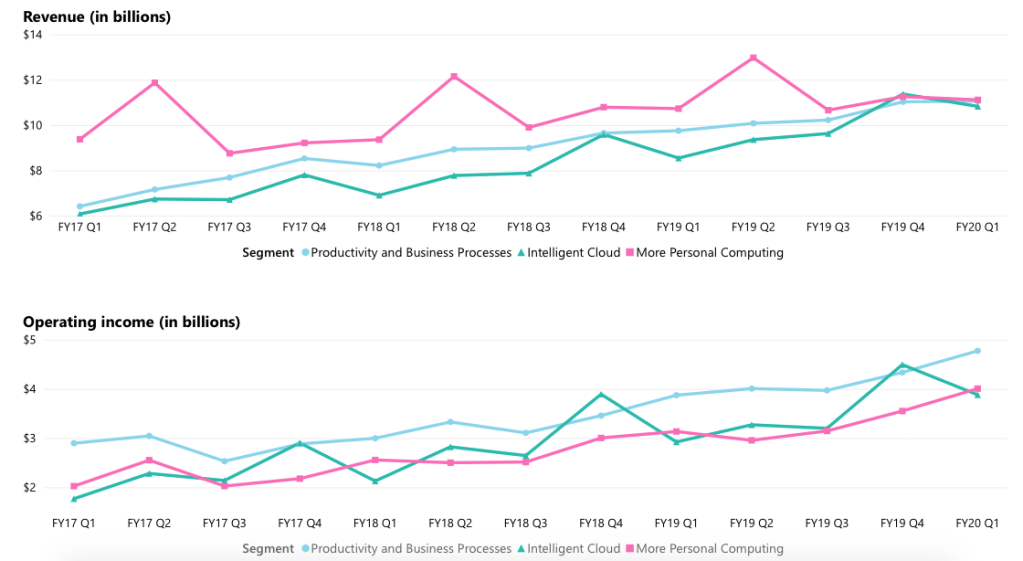
Task: Select More Personal Computing FY17 Q2 revenue point
Action: click(154, 82)
